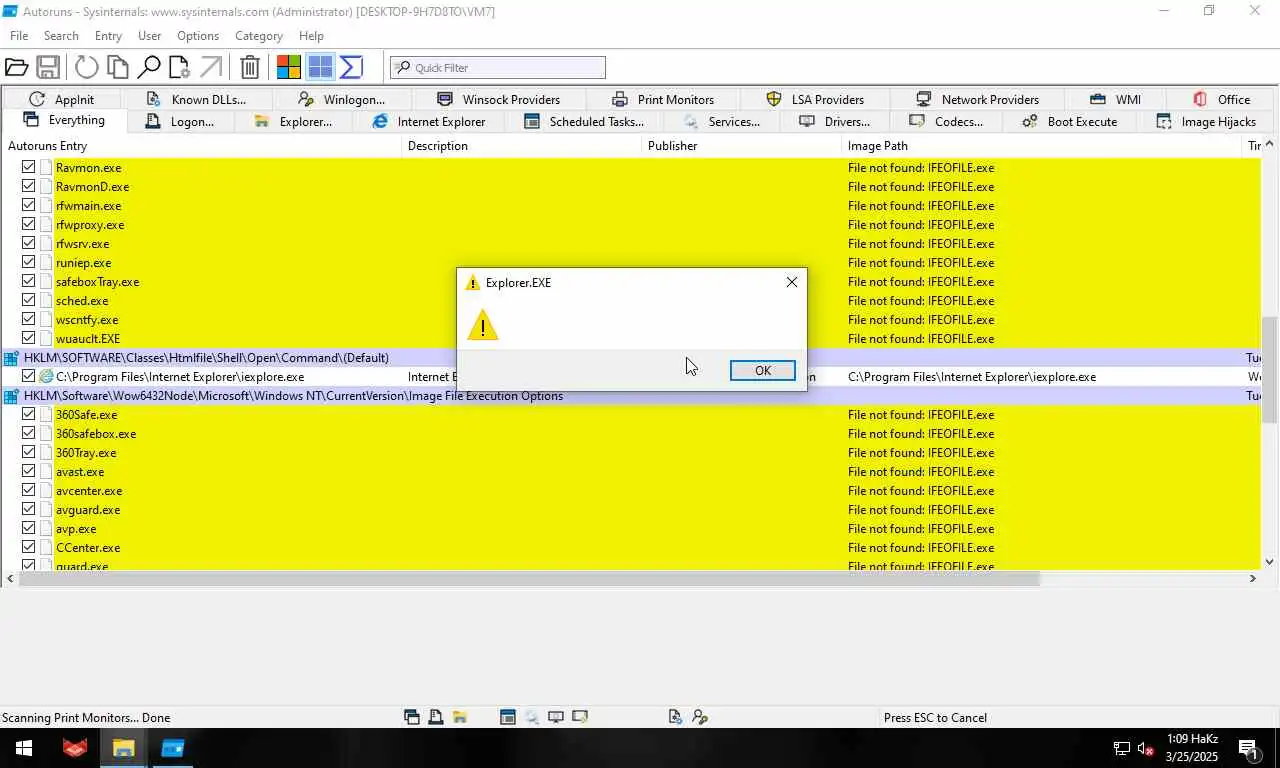Open the notification center icon
Screen dimensions: 1280x768
point(1248,748)
